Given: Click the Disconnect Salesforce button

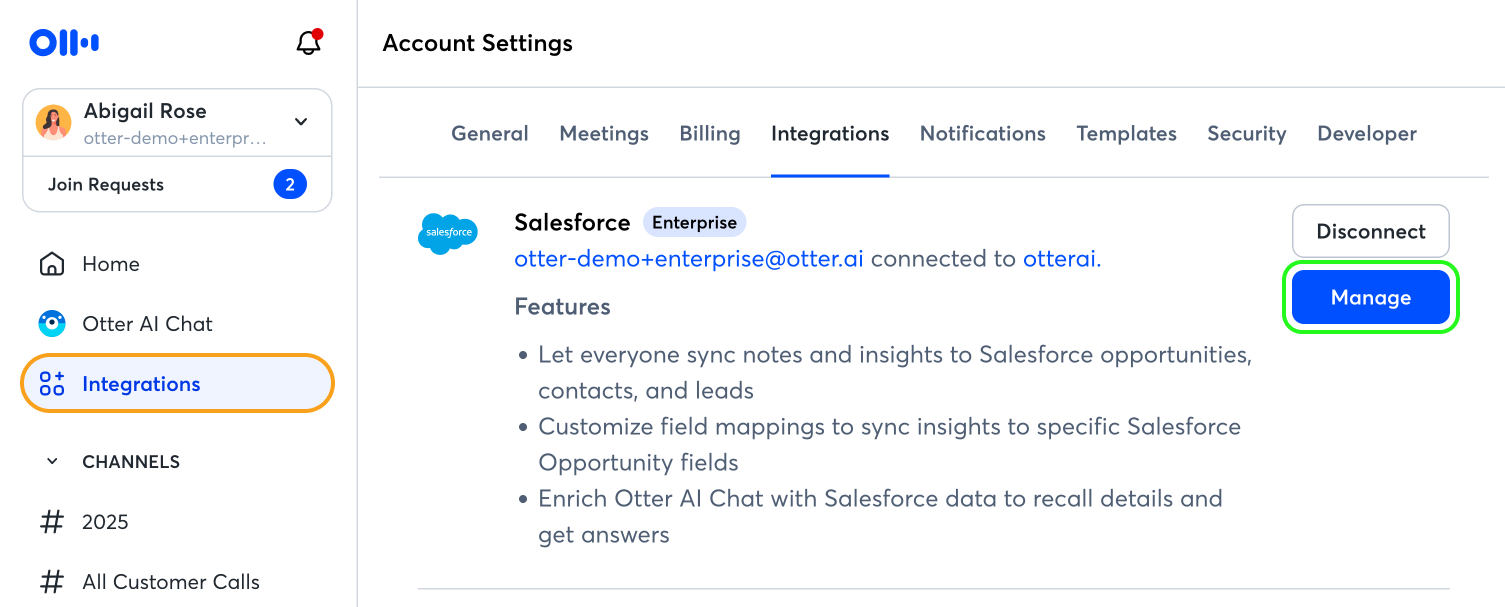Looking at the screenshot, I should tap(1370, 231).
